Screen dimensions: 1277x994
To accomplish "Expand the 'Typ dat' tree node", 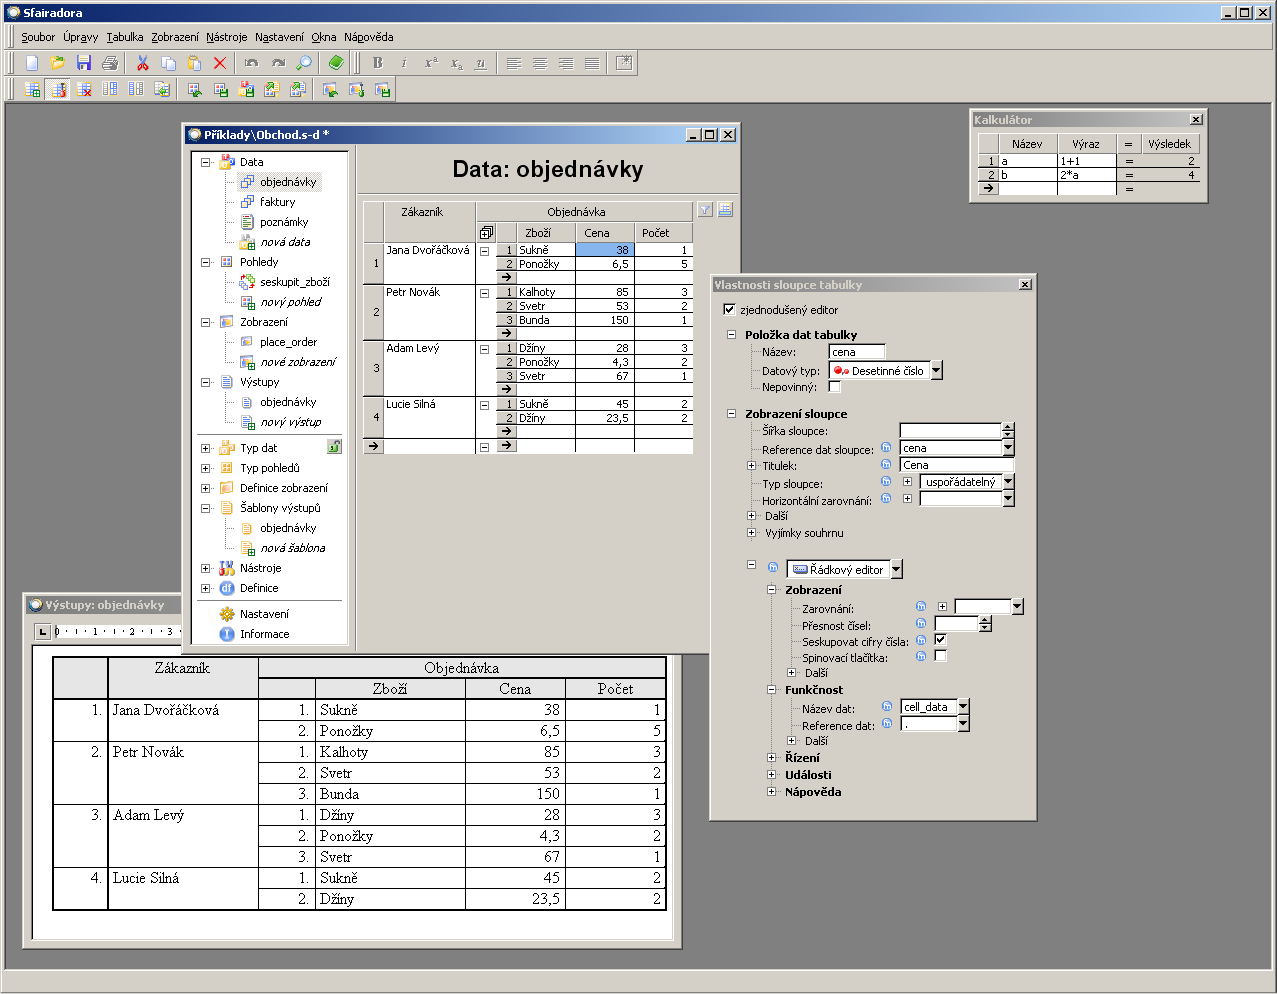I will (x=206, y=448).
